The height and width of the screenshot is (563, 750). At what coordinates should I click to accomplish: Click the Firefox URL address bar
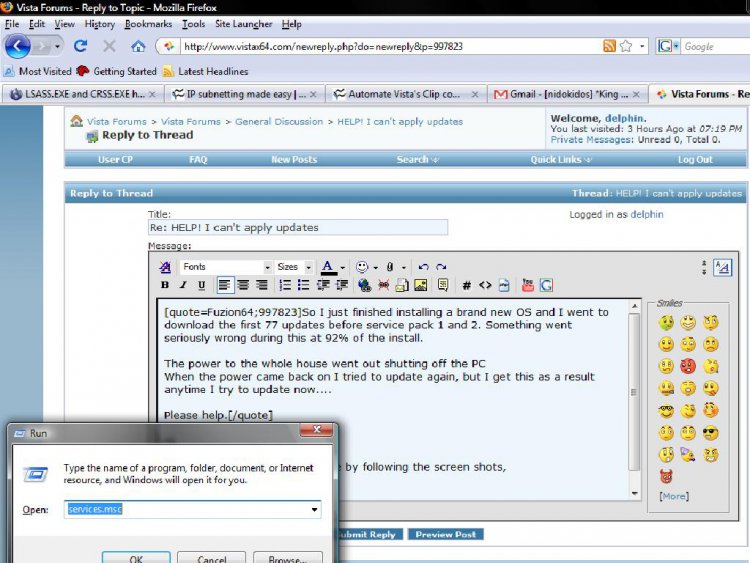[390, 46]
